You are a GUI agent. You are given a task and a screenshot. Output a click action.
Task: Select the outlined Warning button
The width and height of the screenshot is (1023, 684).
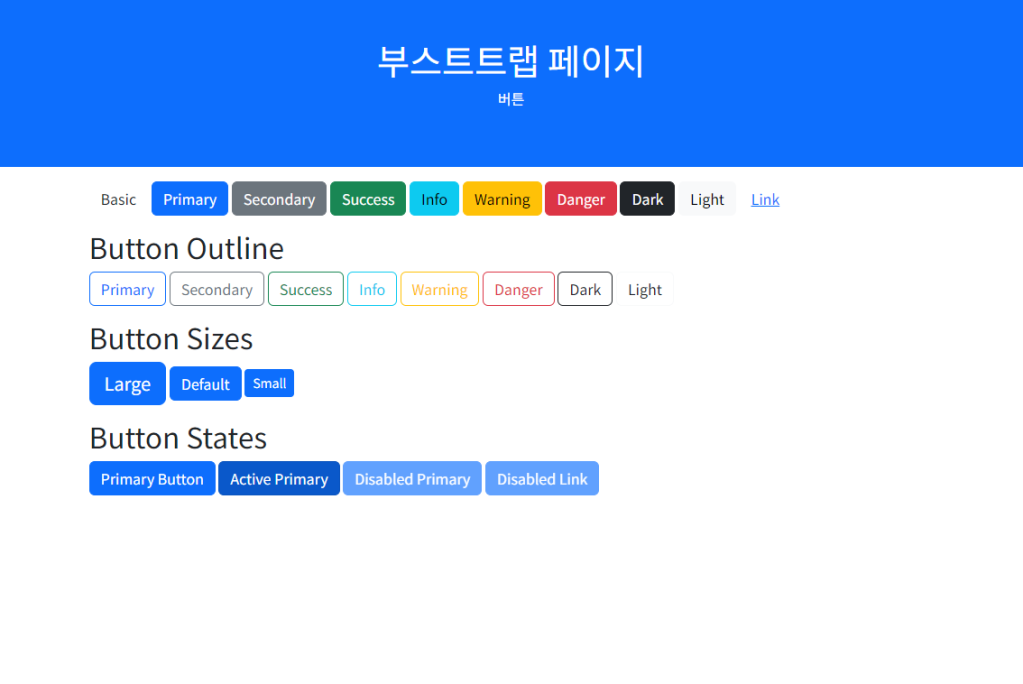pos(439,289)
